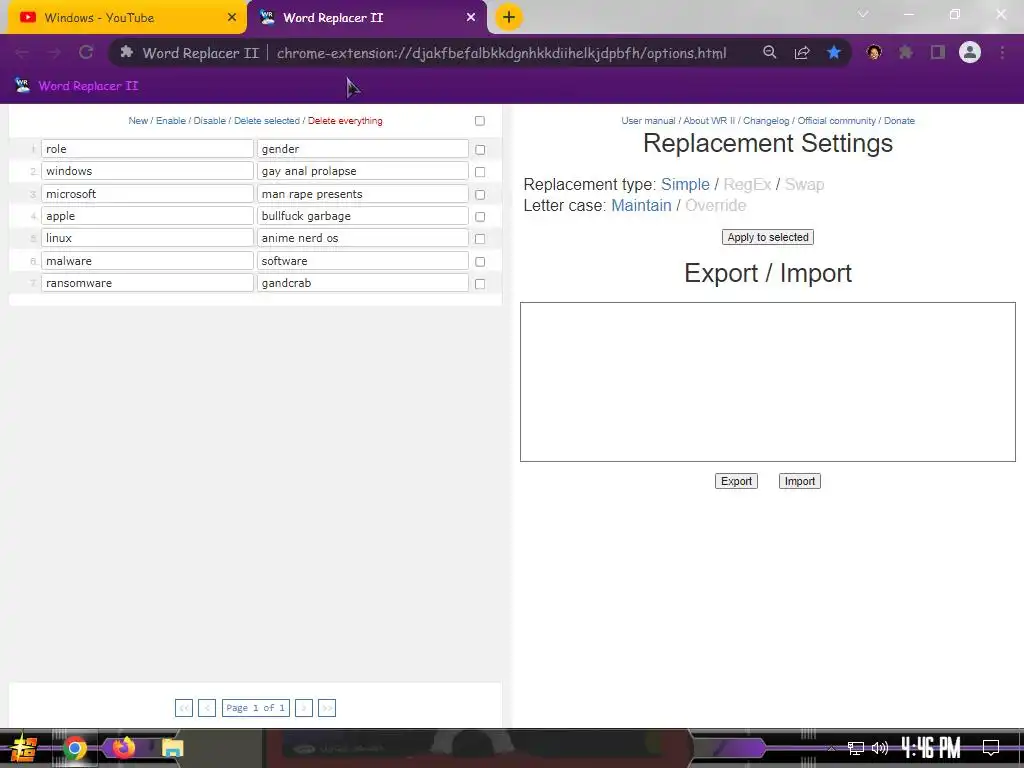The image size is (1024, 768).
Task: Open the Start menu icon
Action: pyautogui.click(x=23, y=748)
